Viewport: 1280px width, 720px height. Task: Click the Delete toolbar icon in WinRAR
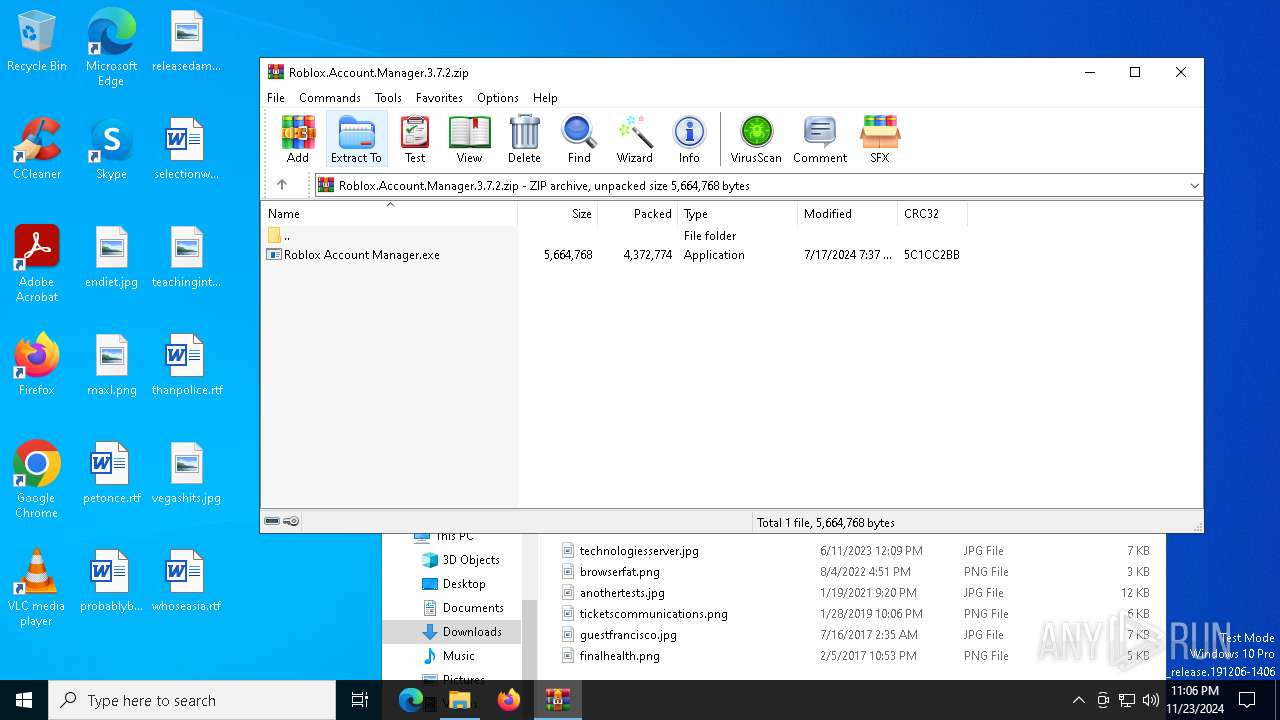[x=524, y=139]
